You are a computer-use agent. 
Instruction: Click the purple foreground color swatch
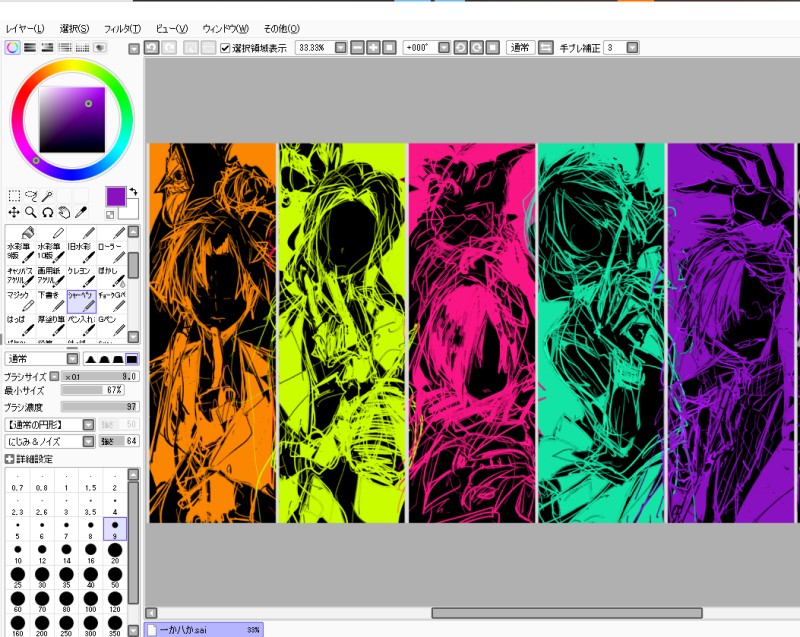115,196
